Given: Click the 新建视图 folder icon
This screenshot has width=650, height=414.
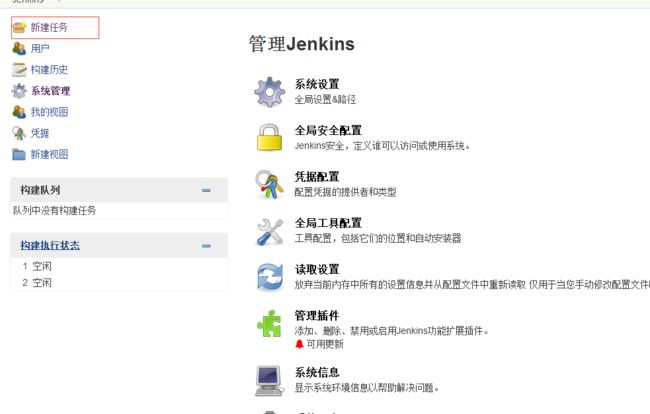Looking at the screenshot, I should pyautogui.click(x=19, y=154).
